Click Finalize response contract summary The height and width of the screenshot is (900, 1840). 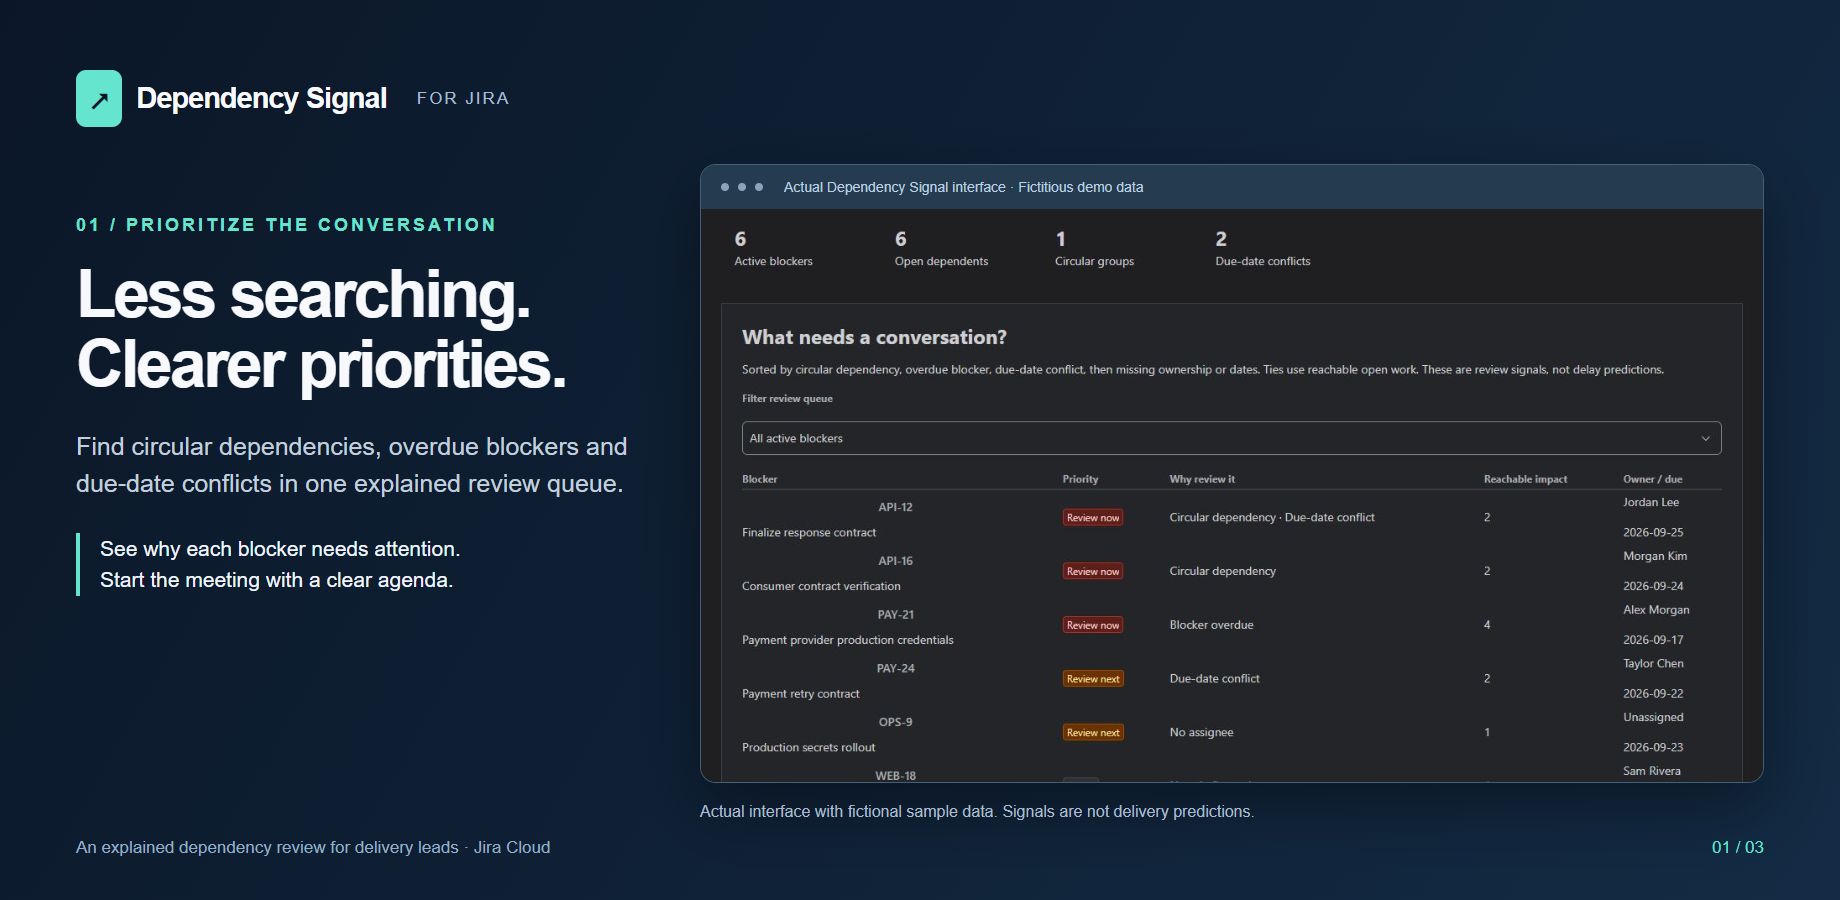tap(809, 532)
